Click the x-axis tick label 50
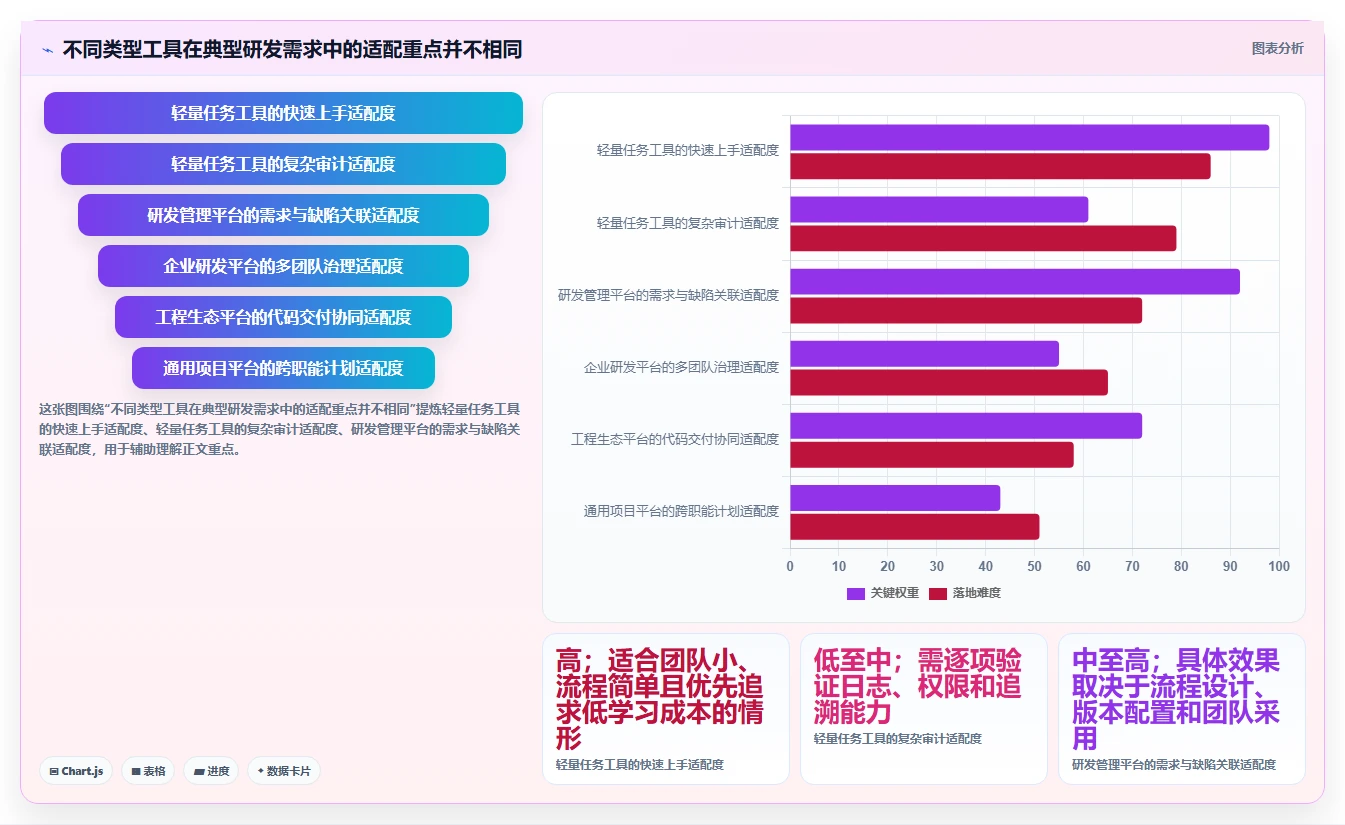Screen dimensions: 1345x825 (x=1035, y=566)
